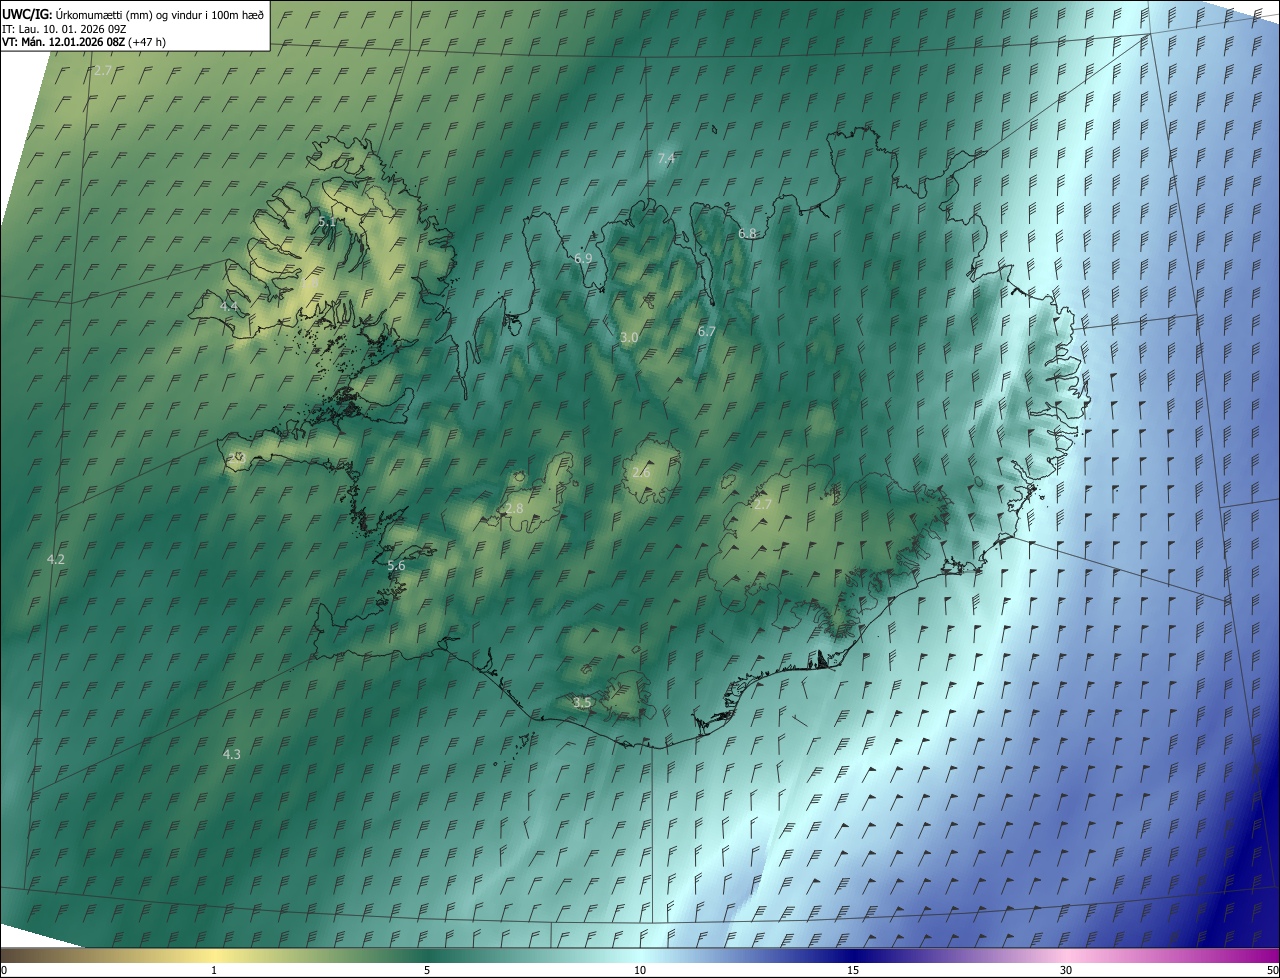Select the 2.6 value on Hofsjökull glacier

tap(641, 472)
